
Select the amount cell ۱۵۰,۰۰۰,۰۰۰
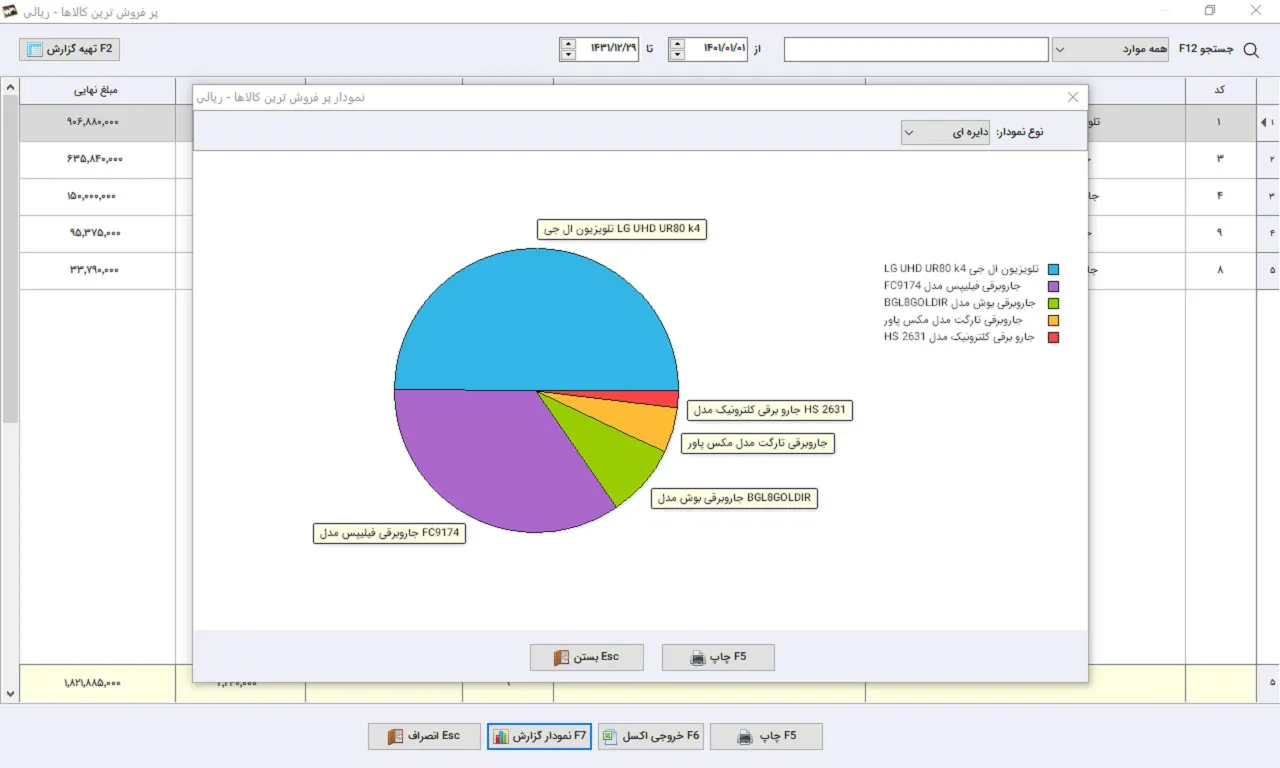[x=97, y=196]
